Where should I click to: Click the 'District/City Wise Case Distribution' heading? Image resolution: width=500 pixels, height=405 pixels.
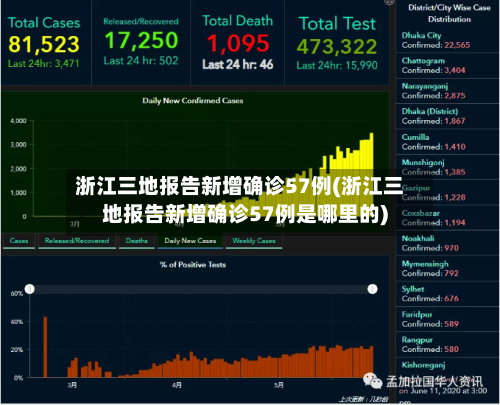449,13
